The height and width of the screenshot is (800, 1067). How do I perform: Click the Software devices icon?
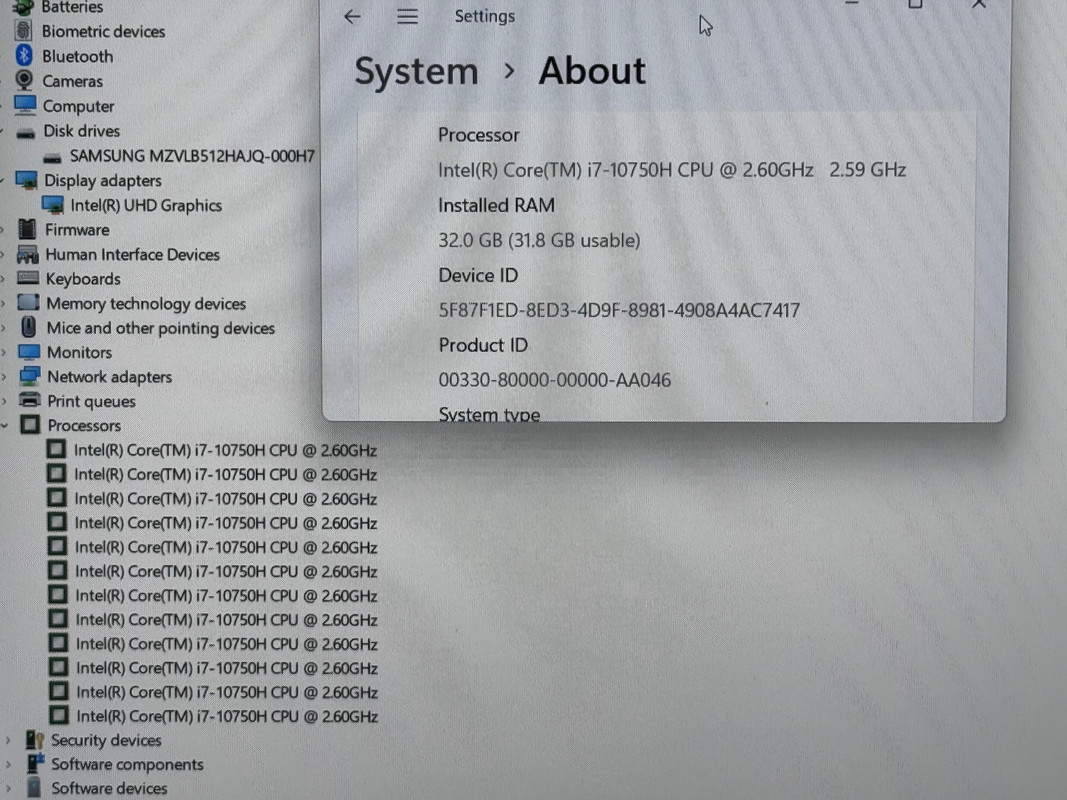33,788
